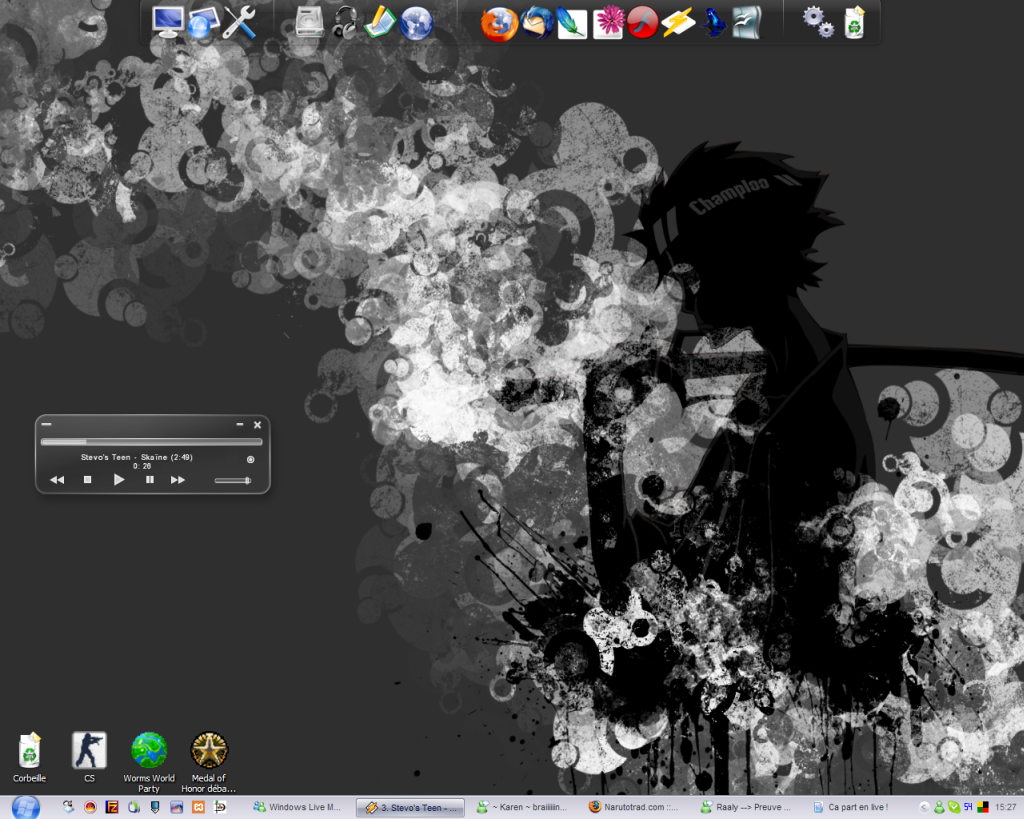Screen dimensions: 1024x819
Task: Open the Windows Start button
Action: pos(25,807)
